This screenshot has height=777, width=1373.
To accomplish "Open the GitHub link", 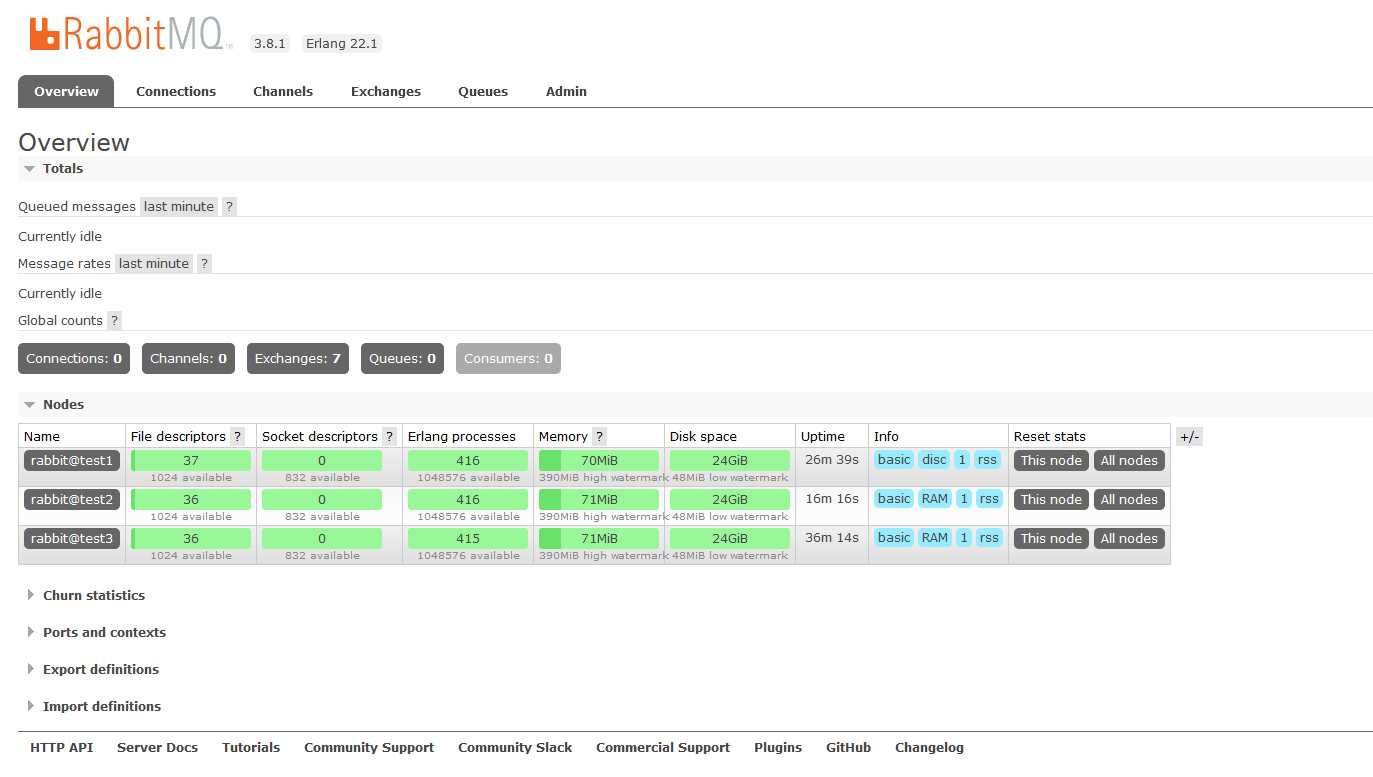I will tap(848, 748).
